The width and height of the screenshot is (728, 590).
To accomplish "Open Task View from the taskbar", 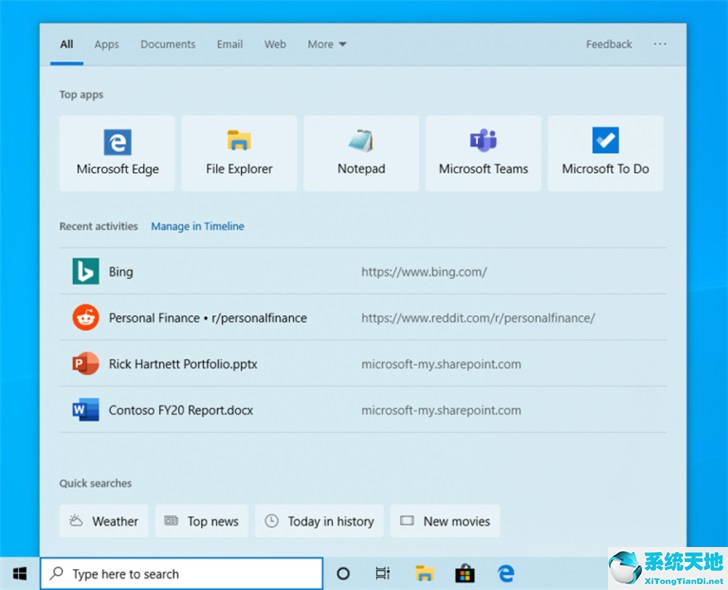I will pos(383,574).
